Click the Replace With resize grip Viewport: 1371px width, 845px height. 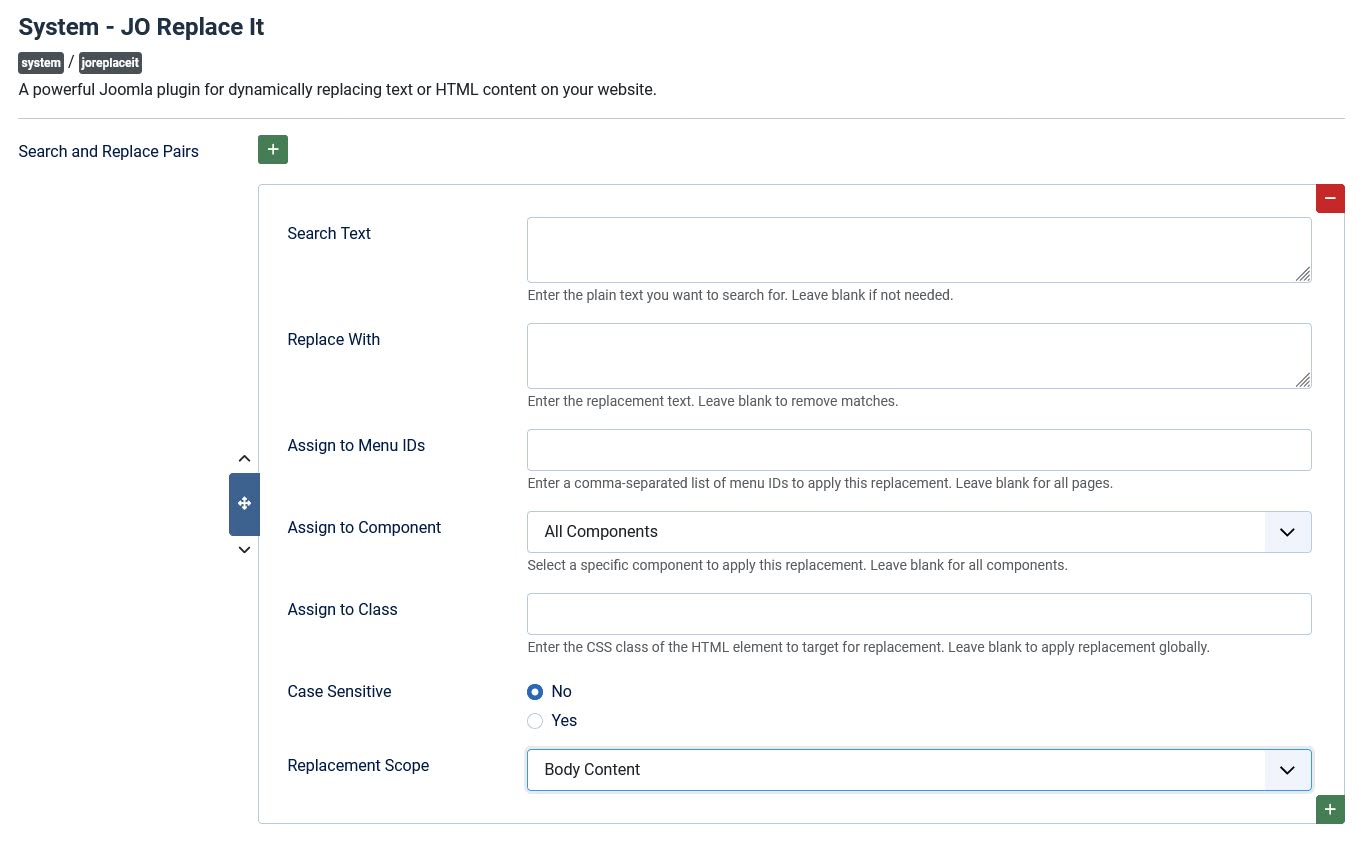(x=1303, y=380)
